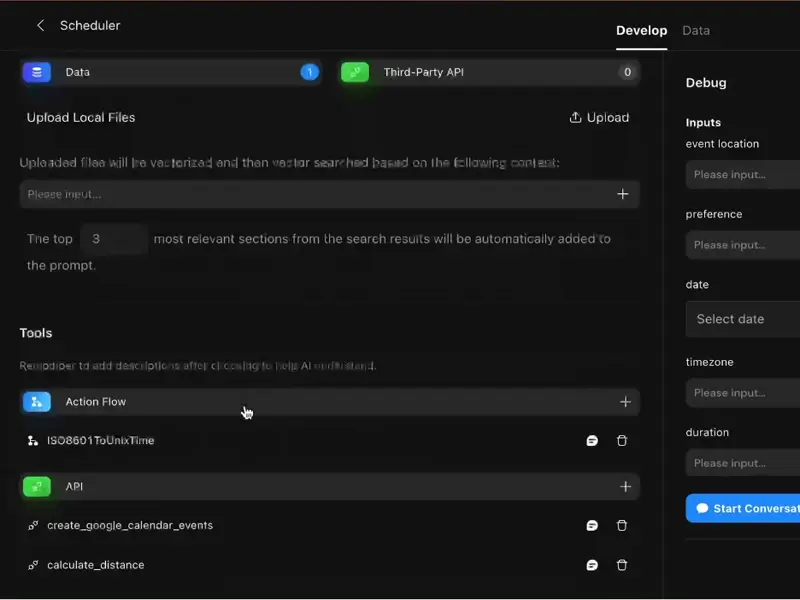
Task: Click the blue Action Flow icon
Action: [37, 402]
